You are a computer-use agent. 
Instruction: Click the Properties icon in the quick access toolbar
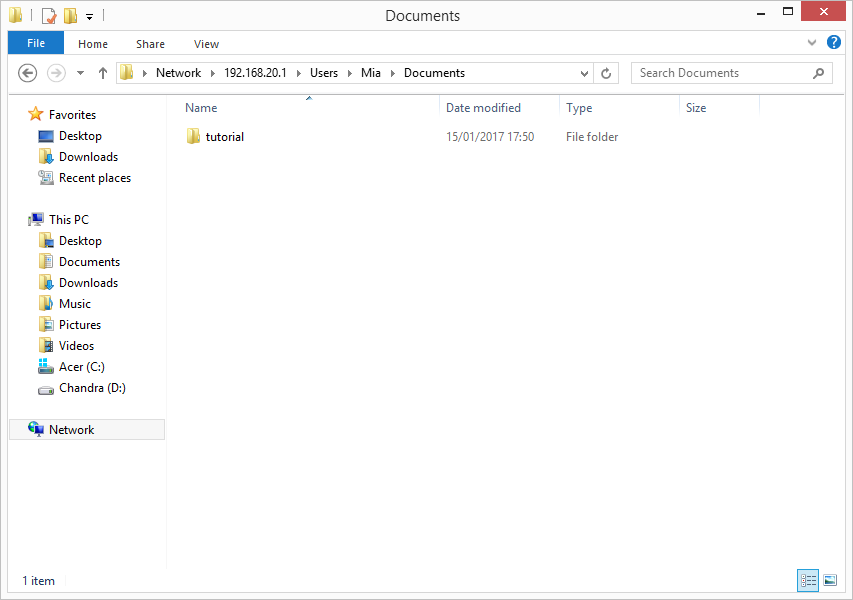(48, 16)
